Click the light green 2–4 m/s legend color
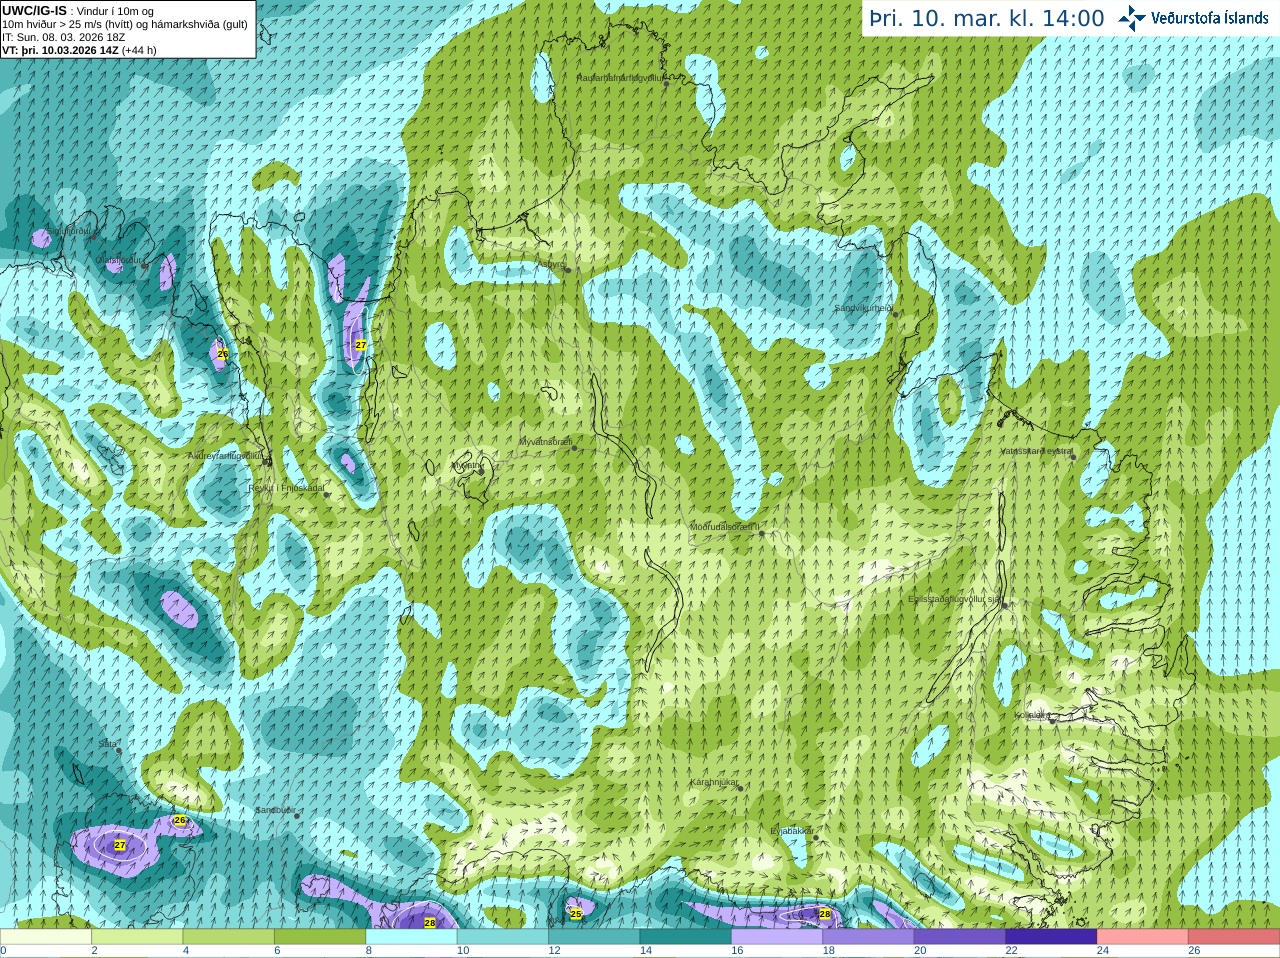Screen dimensions: 1280x958 tap(137, 937)
